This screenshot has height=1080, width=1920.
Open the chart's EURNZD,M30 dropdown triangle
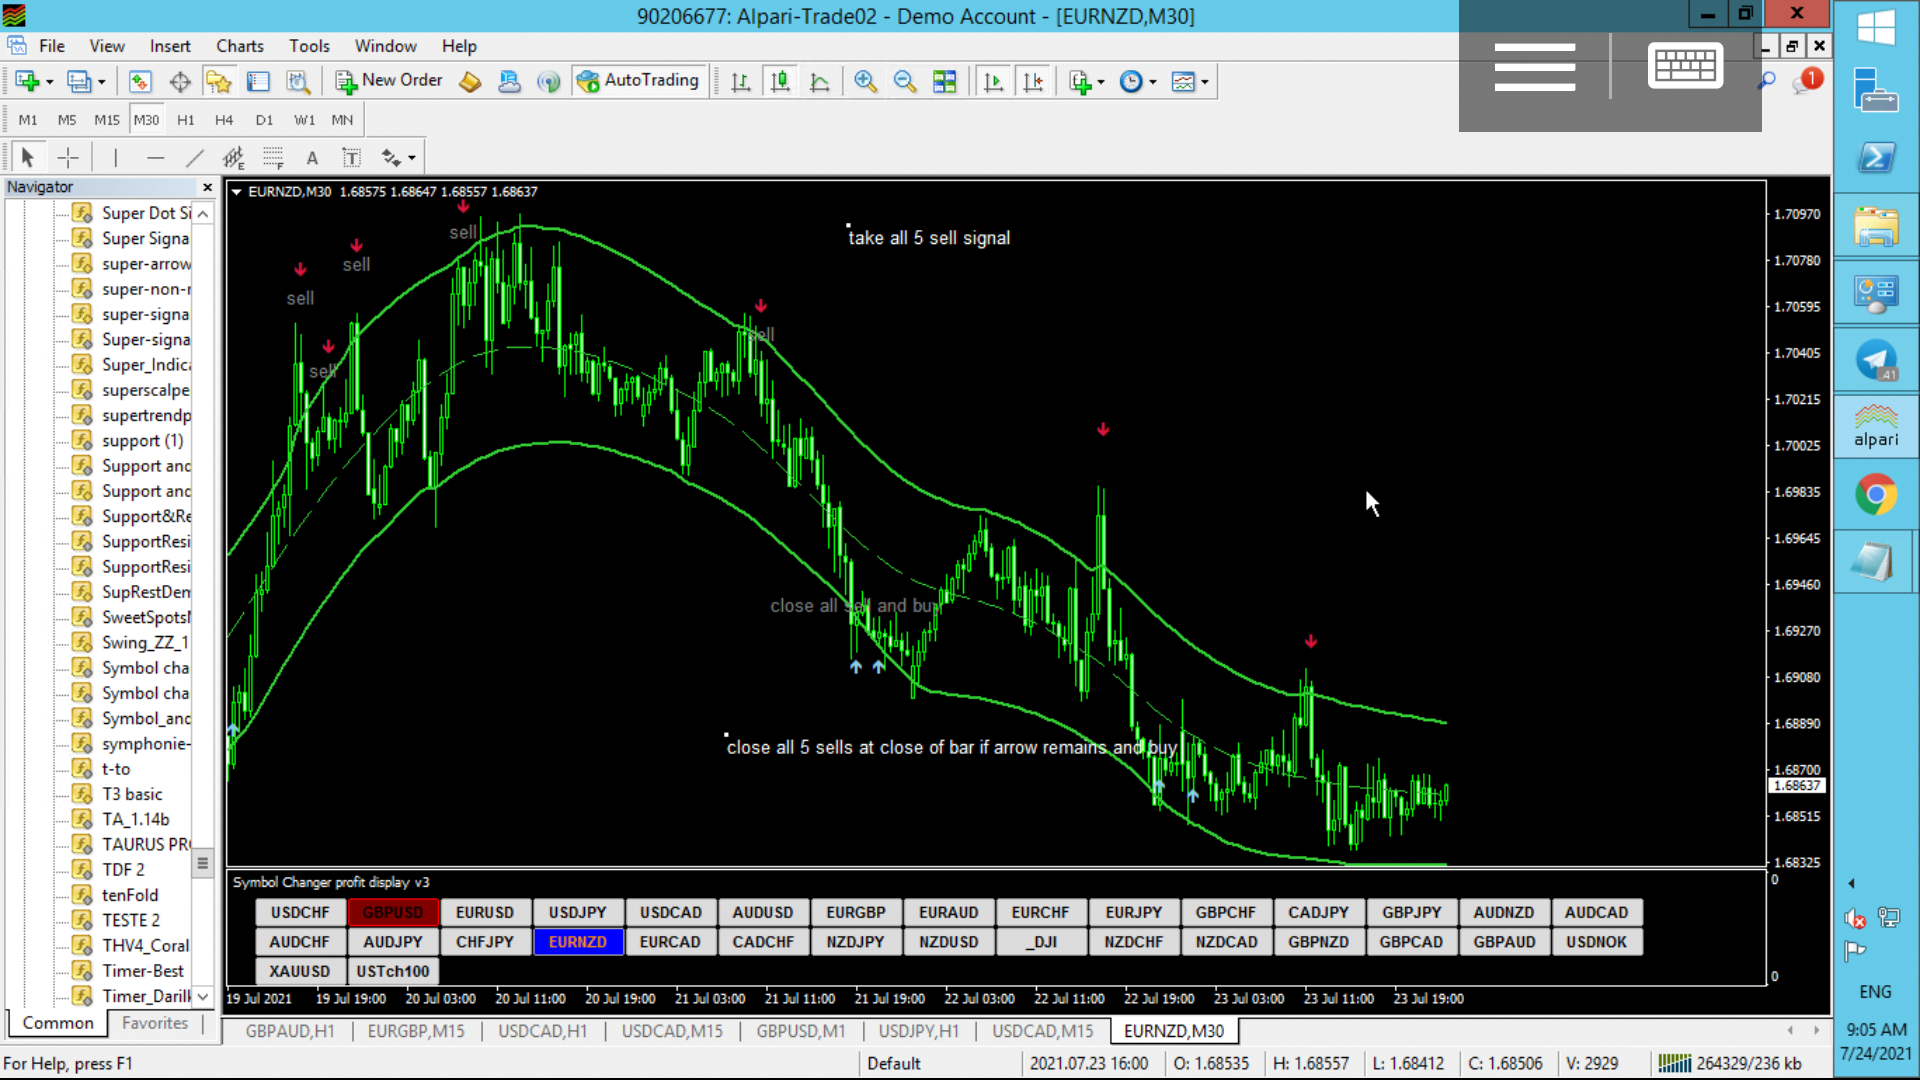coord(237,192)
